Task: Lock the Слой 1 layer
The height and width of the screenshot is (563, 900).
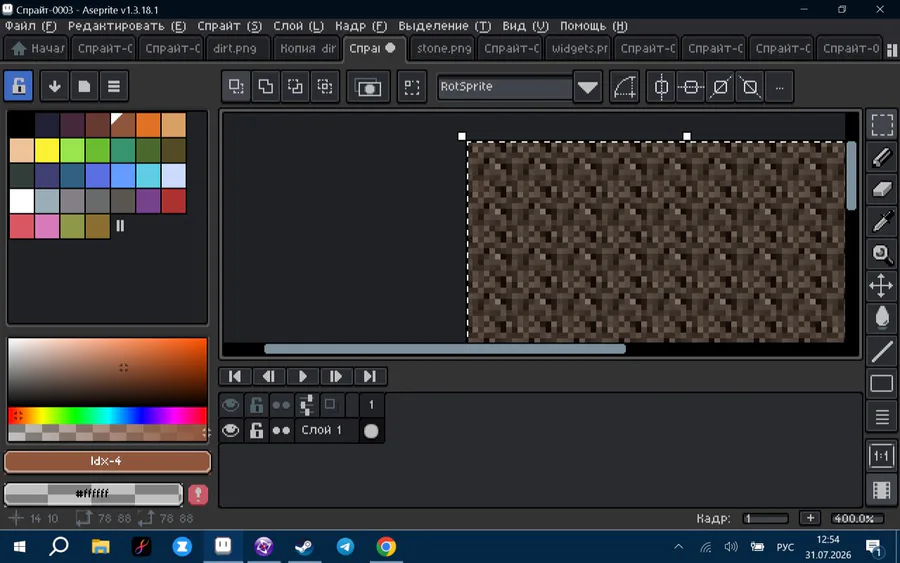Action: pyautogui.click(x=256, y=430)
